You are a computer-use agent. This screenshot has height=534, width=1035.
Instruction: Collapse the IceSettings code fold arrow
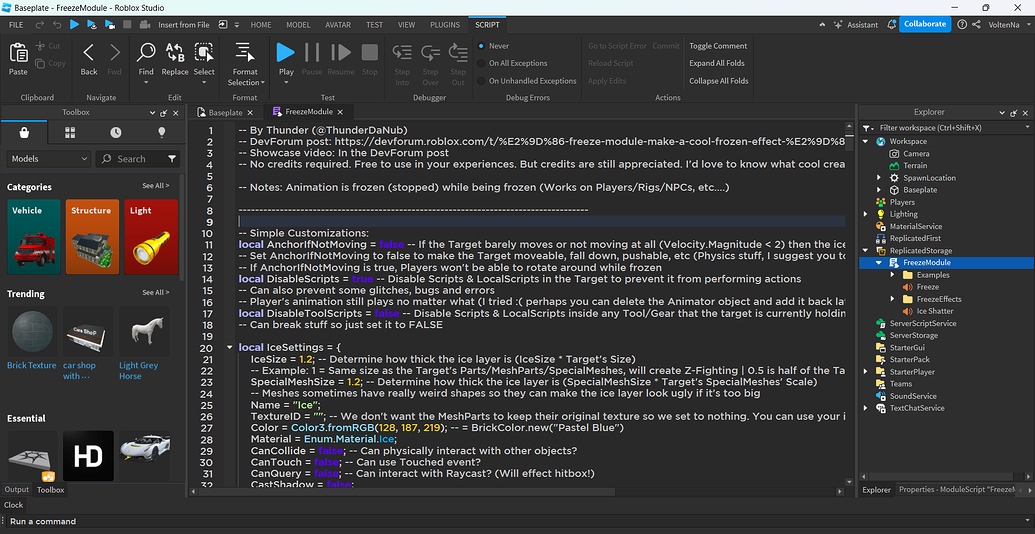pyautogui.click(x=229, y=347)
